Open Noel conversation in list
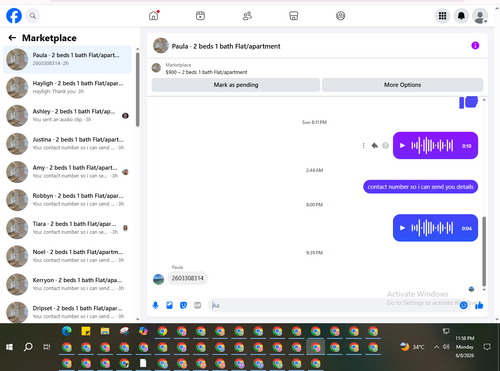500x371 pixels. click(68, 256)
